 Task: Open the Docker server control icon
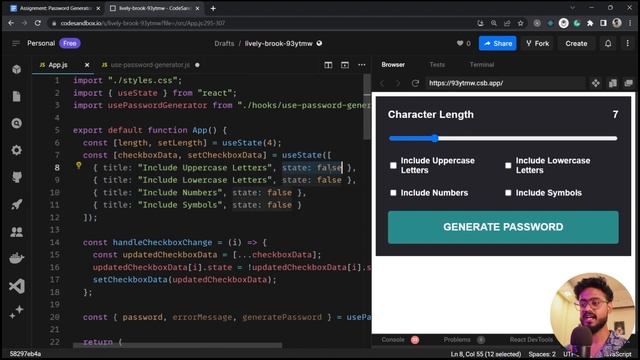17,258
